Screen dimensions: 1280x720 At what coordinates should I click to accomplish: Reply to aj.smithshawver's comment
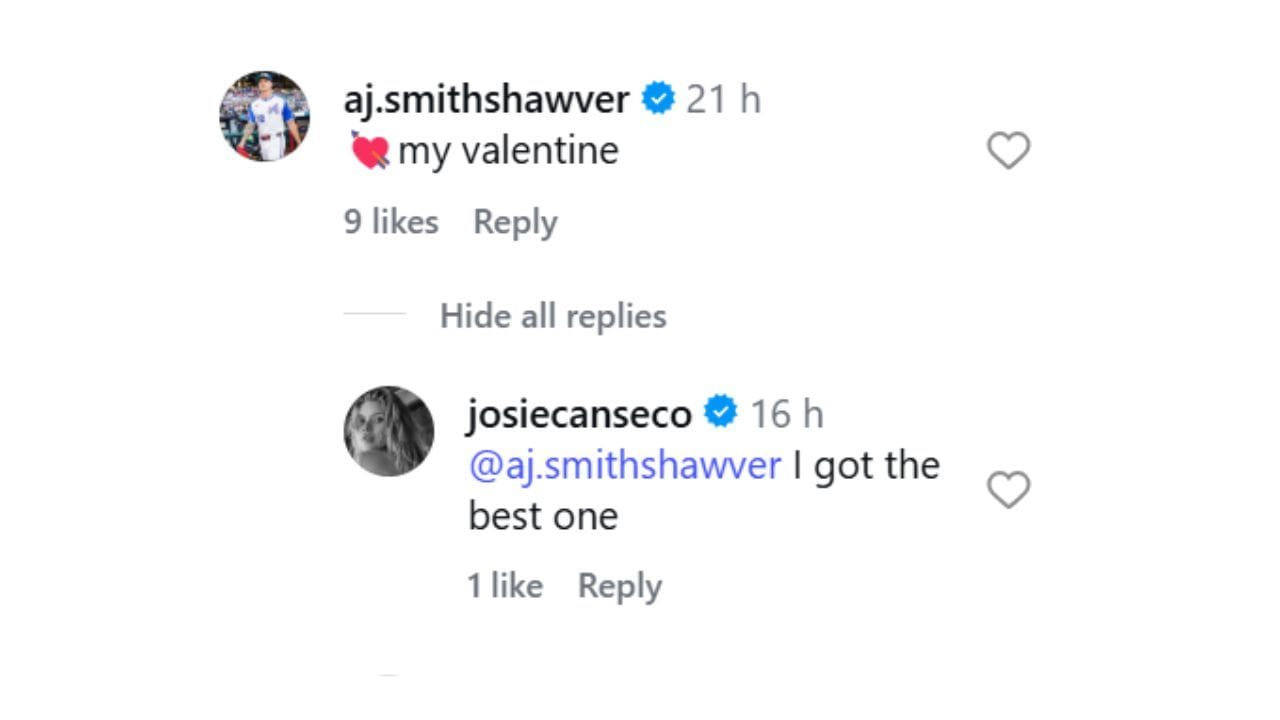pos(515,221)
